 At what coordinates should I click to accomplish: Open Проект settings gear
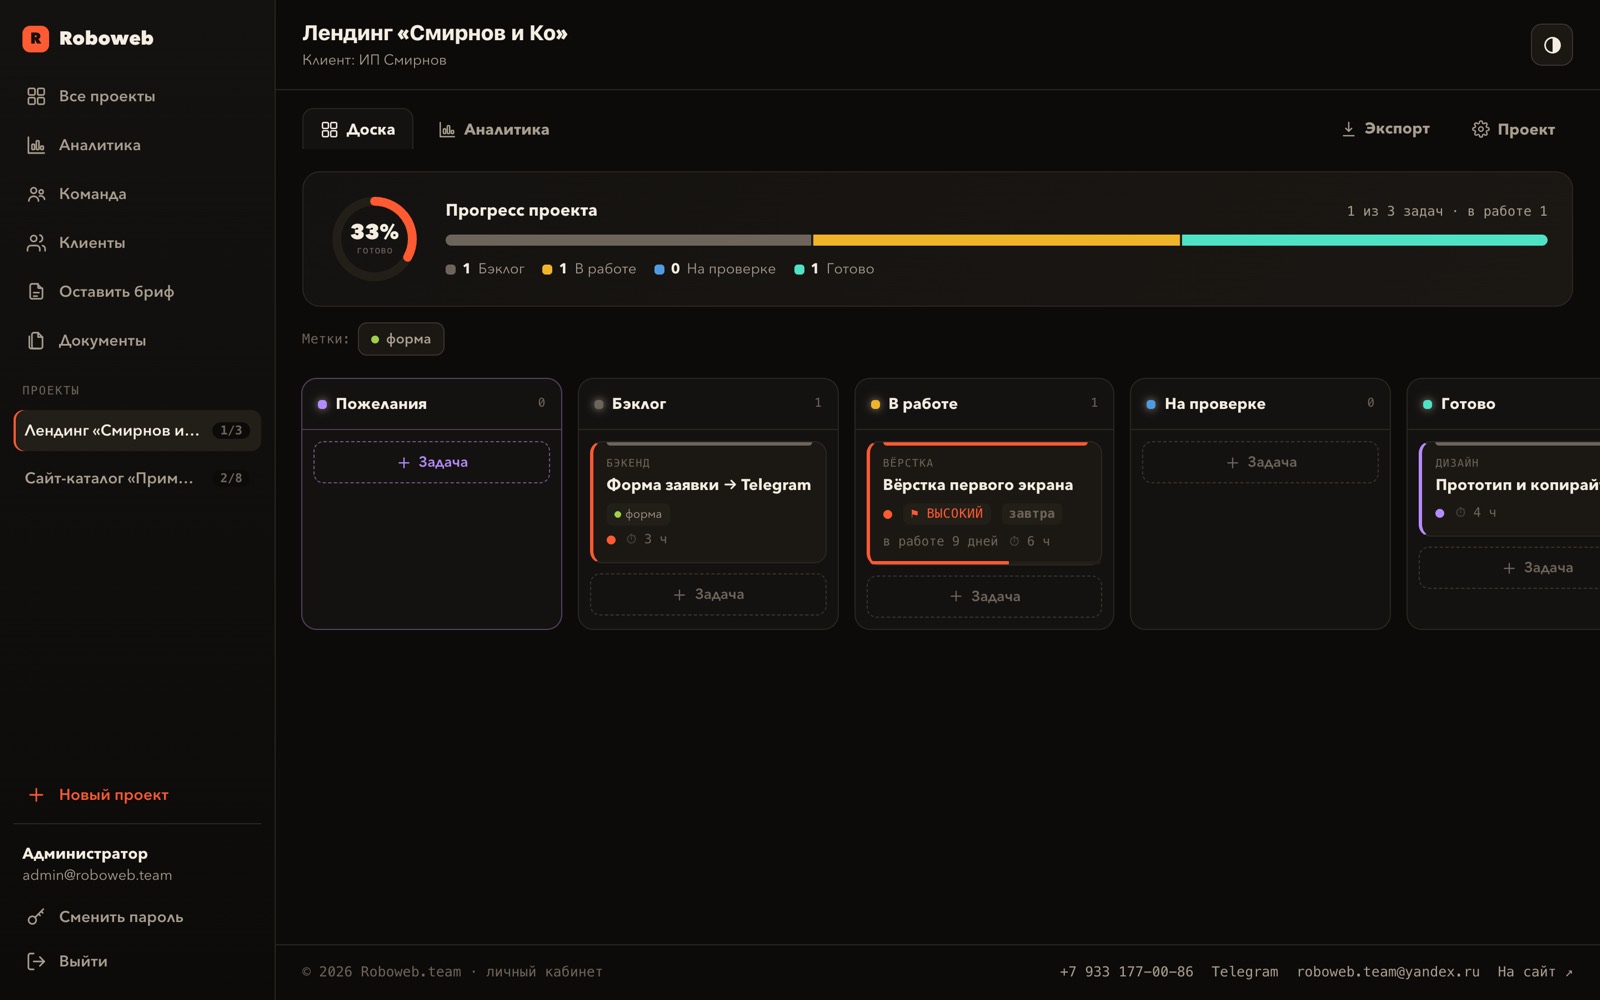click(x=1480, y=129)
